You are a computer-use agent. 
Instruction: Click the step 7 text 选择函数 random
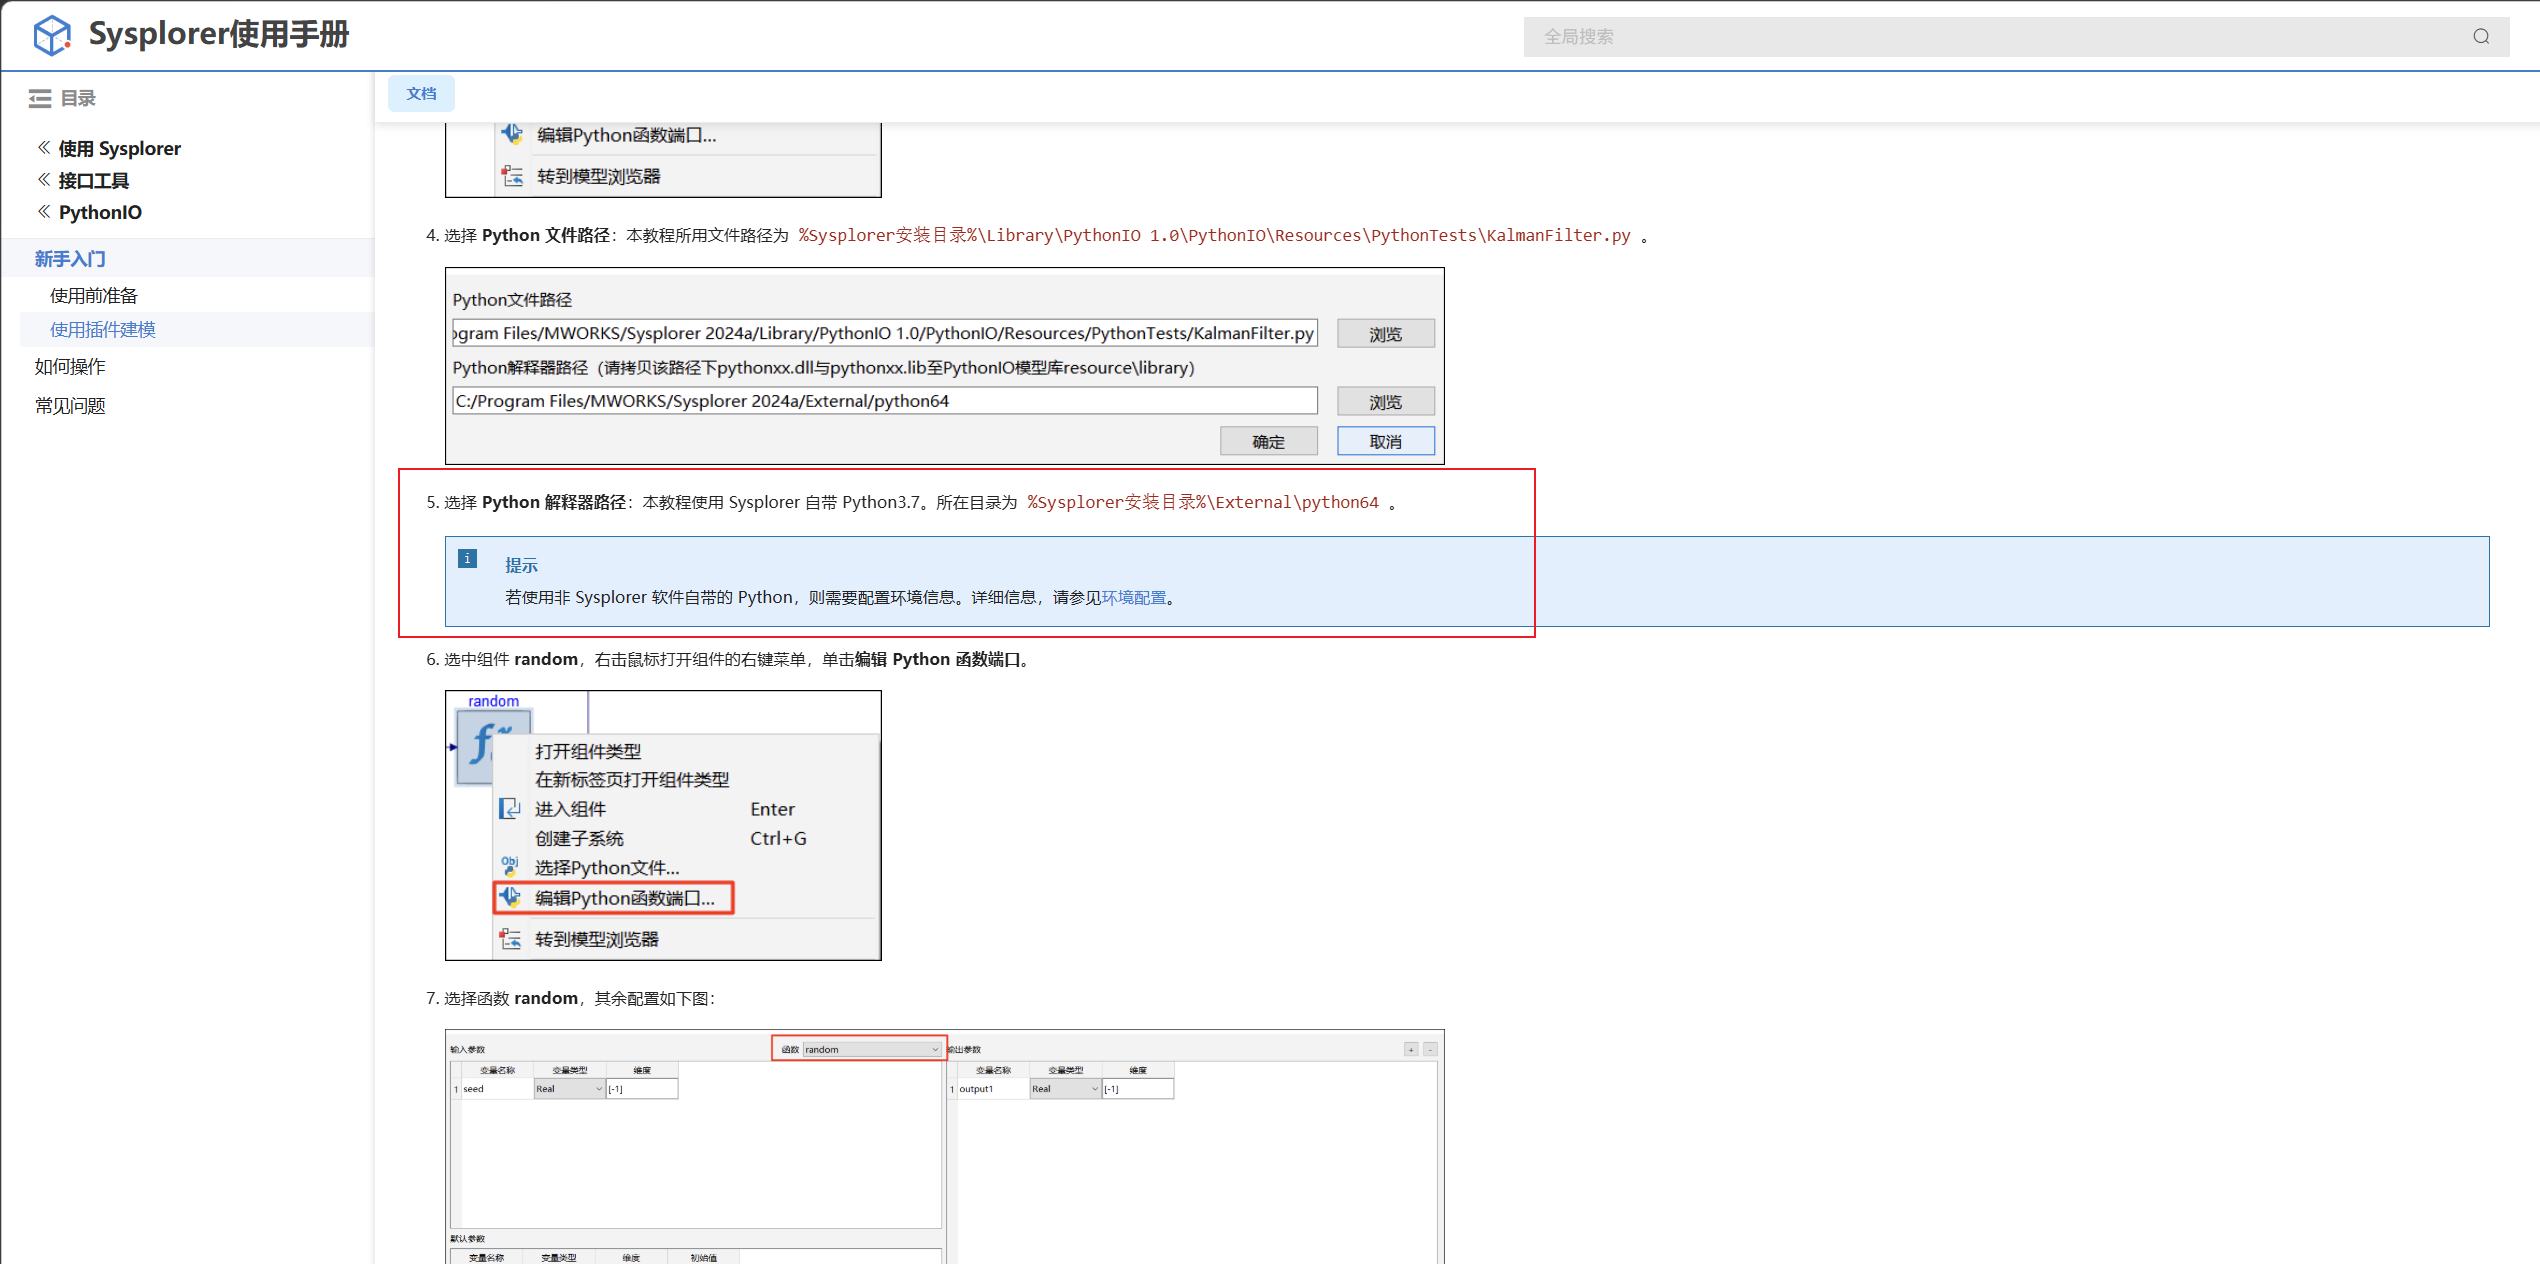(511, 998)
